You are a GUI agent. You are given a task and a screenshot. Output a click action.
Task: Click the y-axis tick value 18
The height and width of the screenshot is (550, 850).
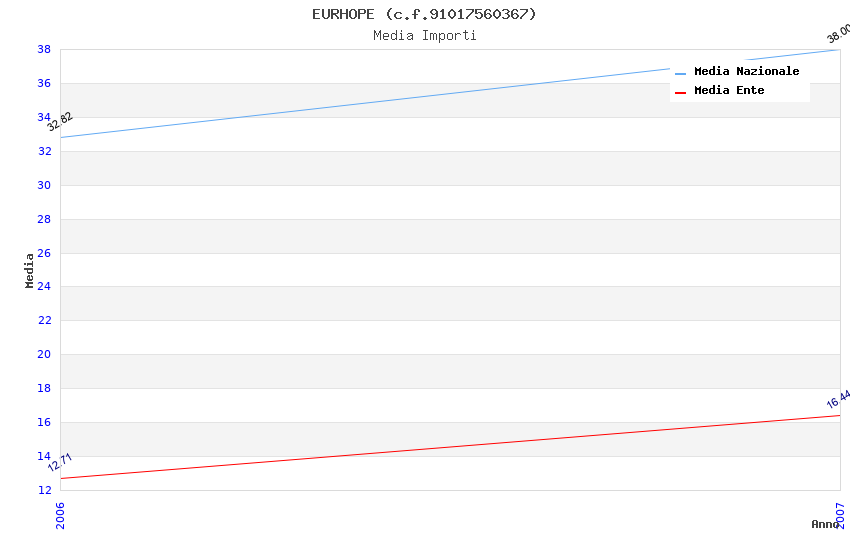[44, 388]
